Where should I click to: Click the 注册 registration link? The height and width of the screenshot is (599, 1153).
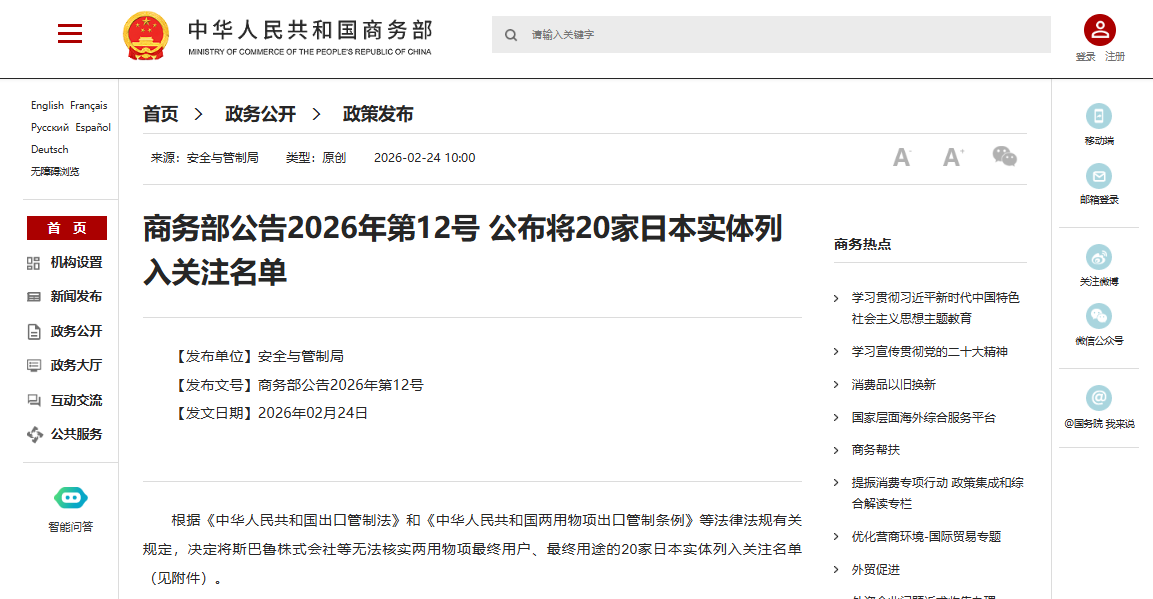tap(1114, 56)
